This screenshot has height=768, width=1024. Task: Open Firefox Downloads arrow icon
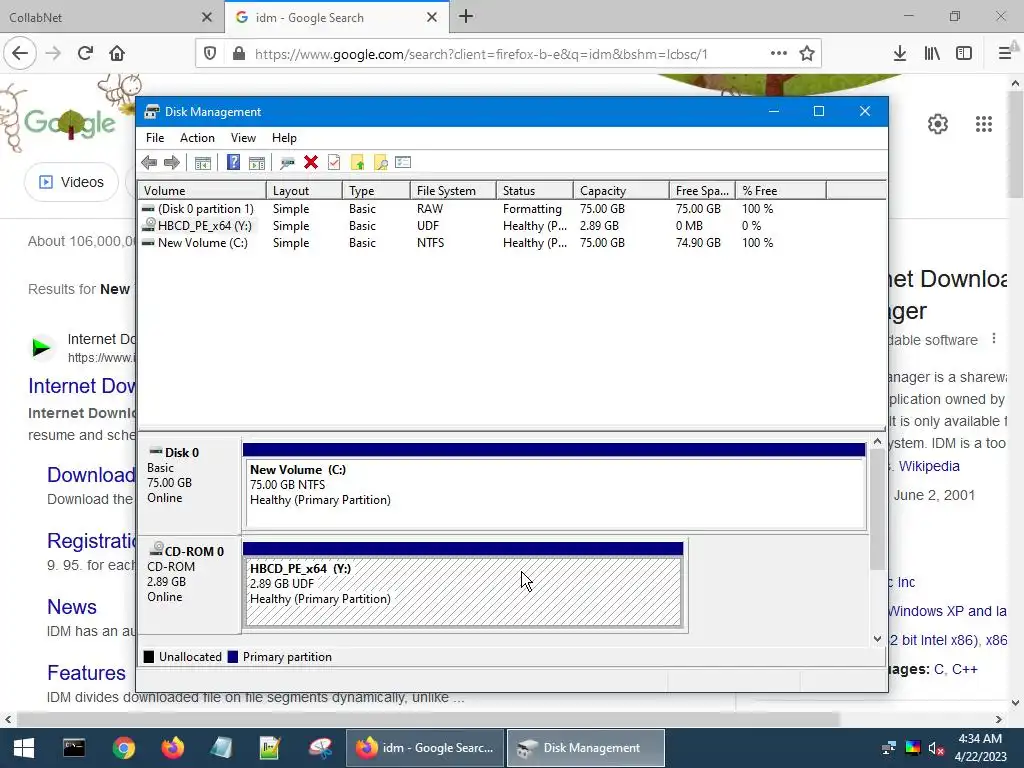click(x=900, y=54)
